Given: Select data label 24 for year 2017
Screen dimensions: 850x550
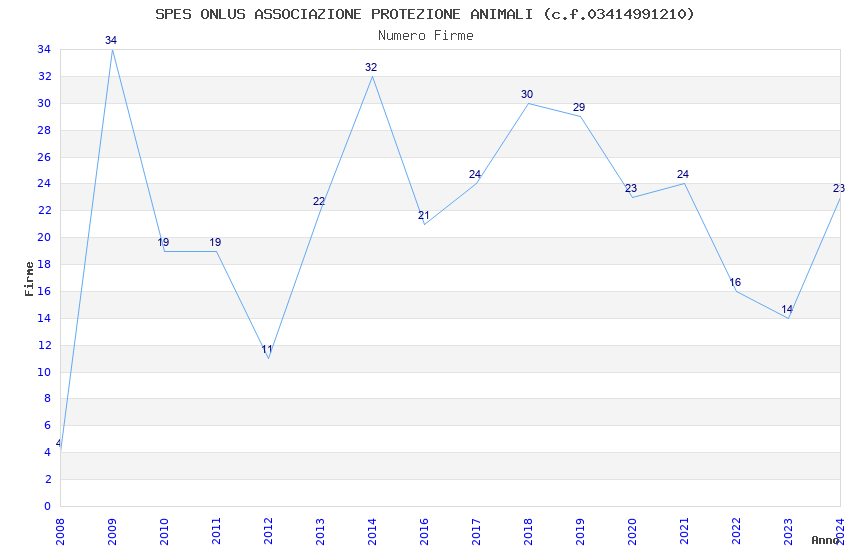Looking at the screenshot, I should coord(475,174).
